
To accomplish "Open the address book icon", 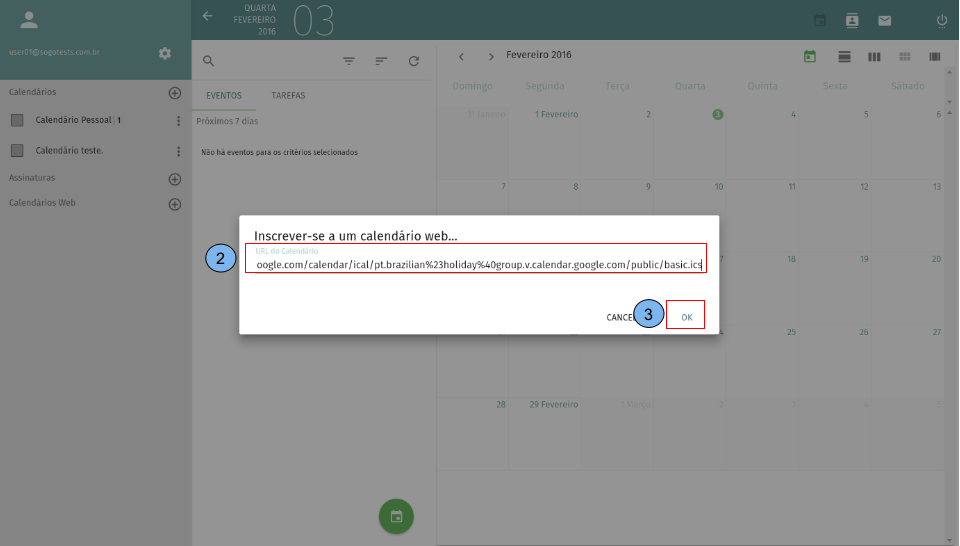I will (852, 20).
